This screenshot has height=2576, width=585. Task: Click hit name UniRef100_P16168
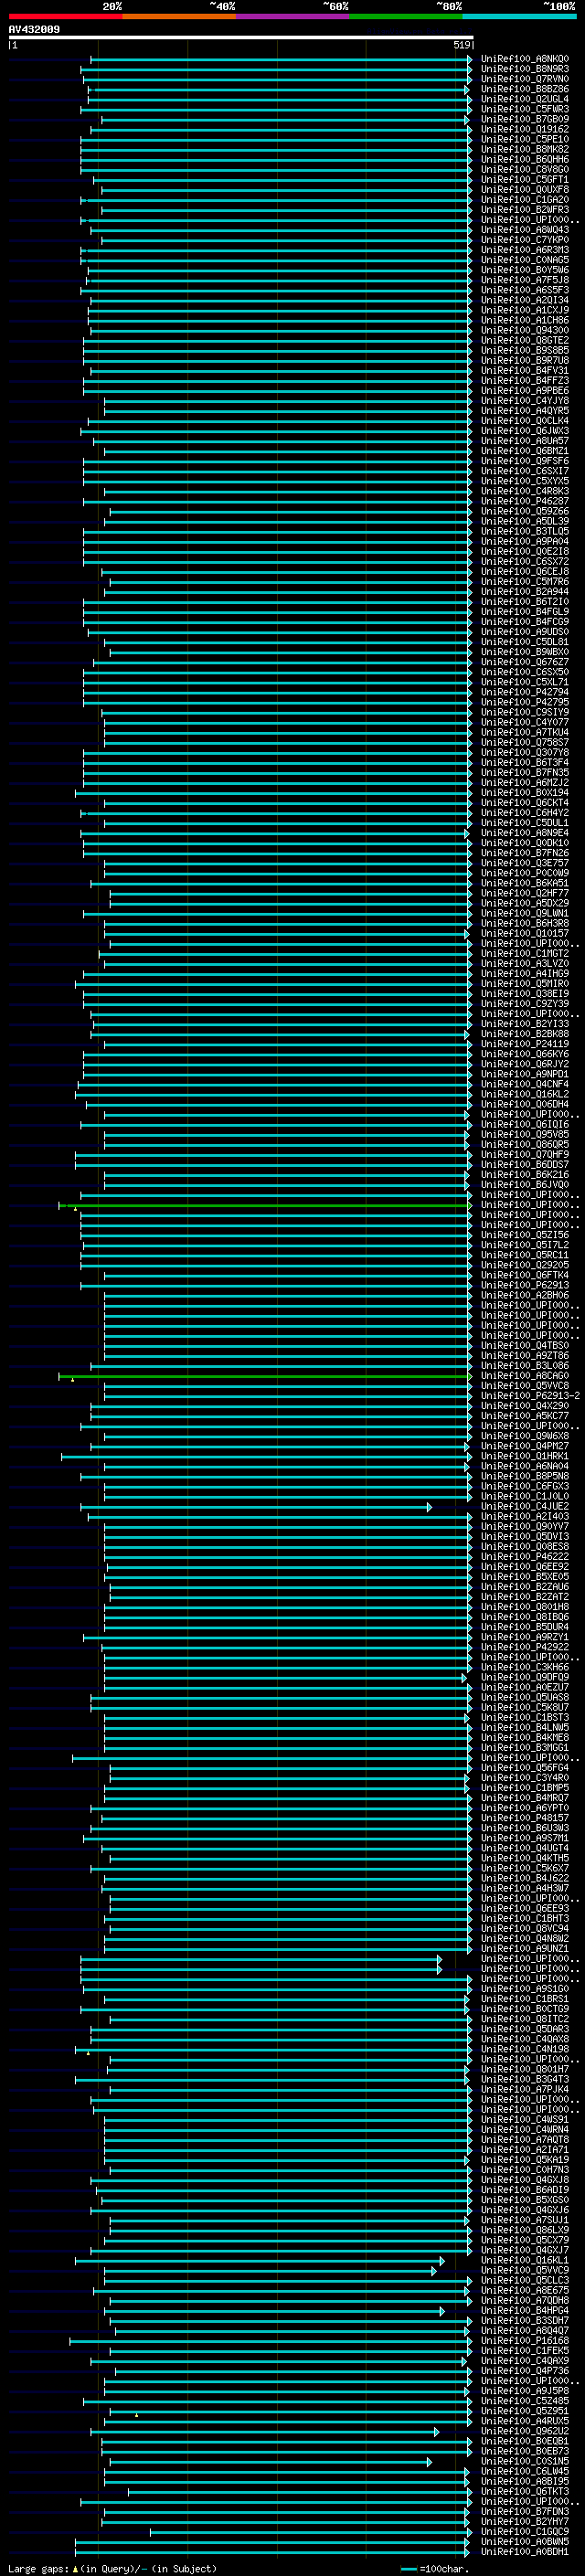[524, 2340]
